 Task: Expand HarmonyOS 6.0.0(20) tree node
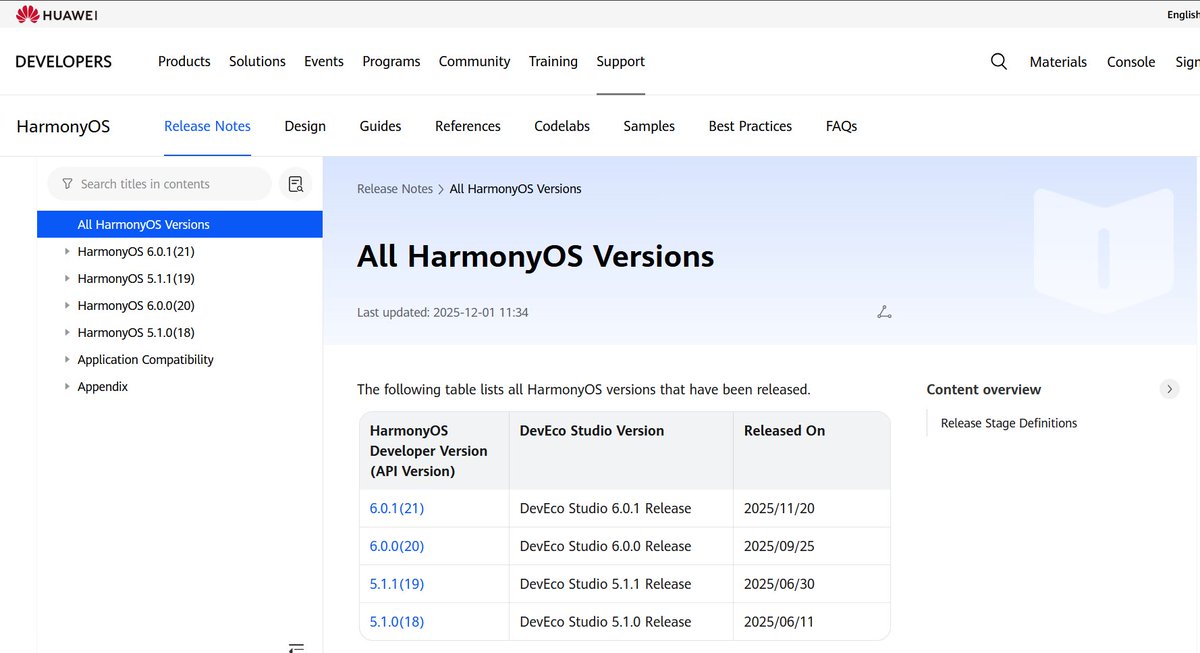coord(67,305)
